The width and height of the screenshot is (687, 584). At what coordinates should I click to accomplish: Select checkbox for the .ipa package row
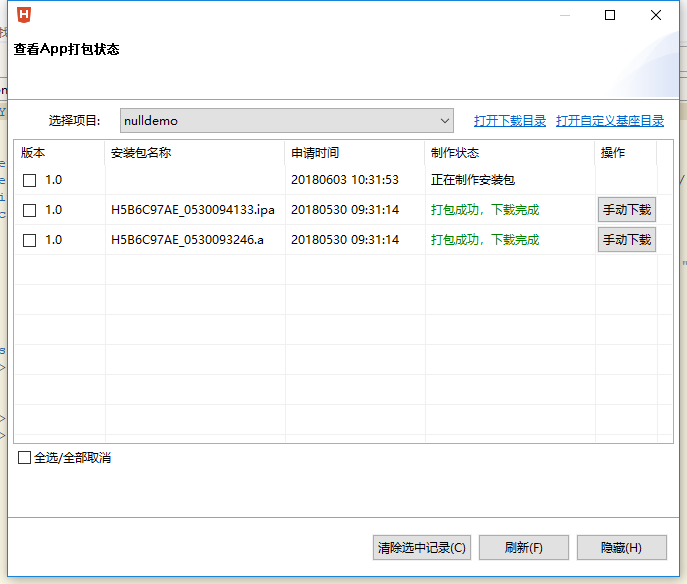(x=30, y=211)
